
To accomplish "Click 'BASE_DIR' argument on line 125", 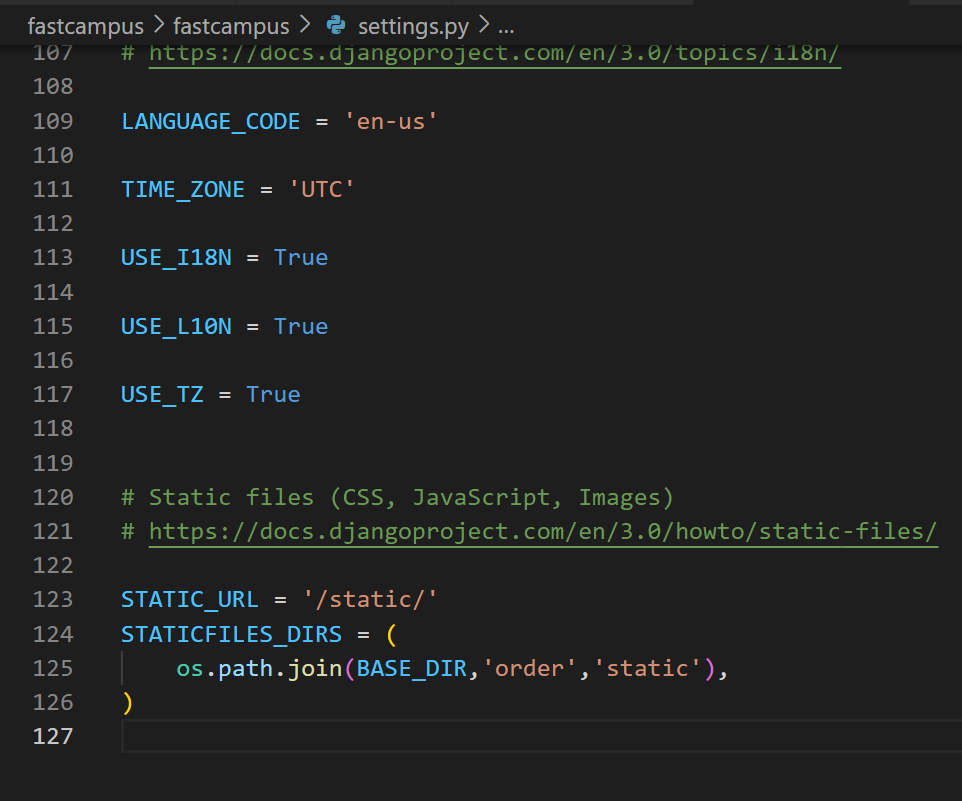I will [412, 669].
